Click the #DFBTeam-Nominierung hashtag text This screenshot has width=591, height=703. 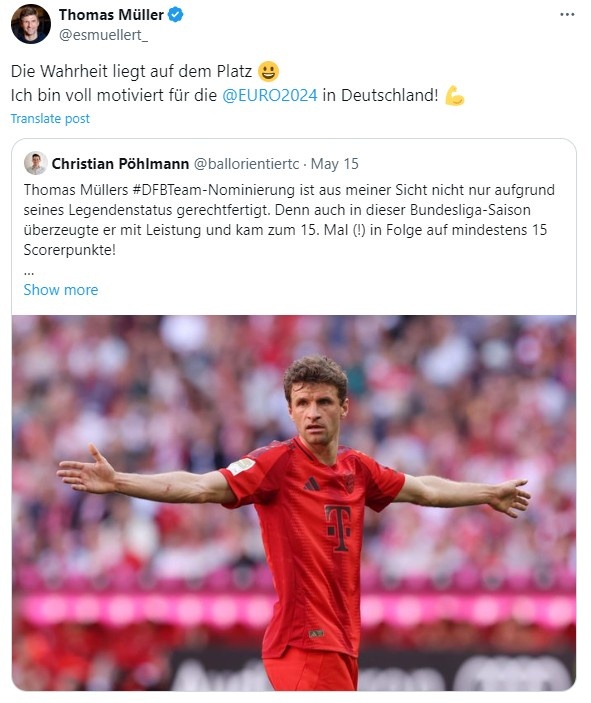213,190
